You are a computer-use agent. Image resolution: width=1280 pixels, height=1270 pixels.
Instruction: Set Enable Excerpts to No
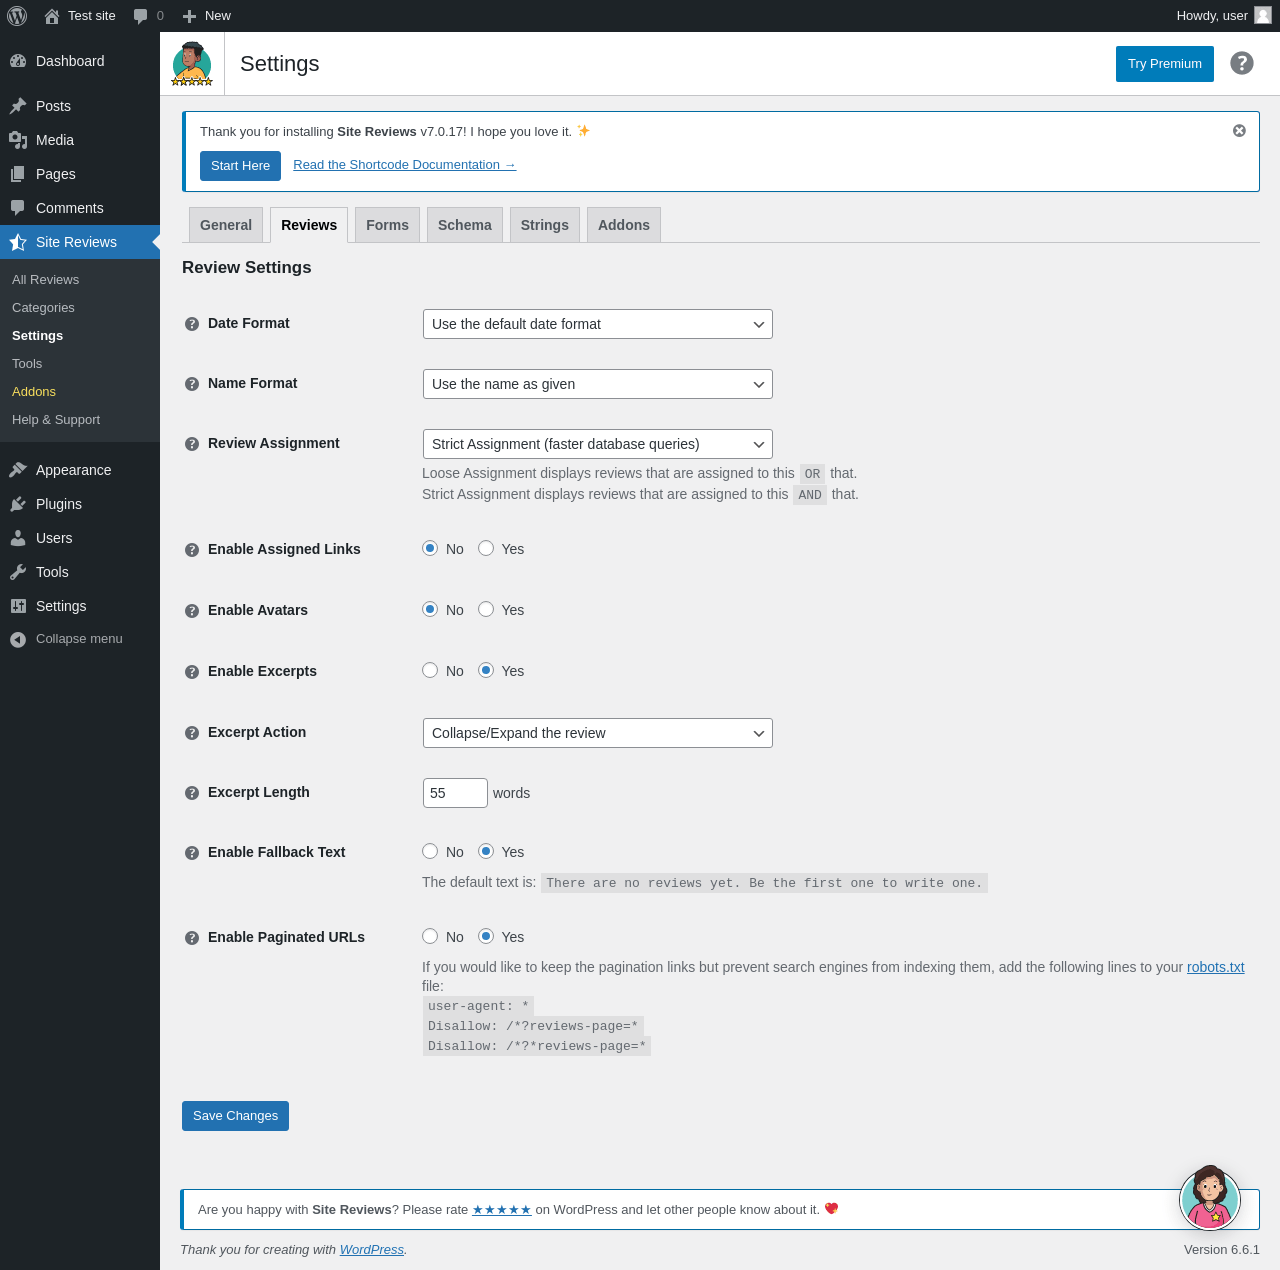point(430,670)
